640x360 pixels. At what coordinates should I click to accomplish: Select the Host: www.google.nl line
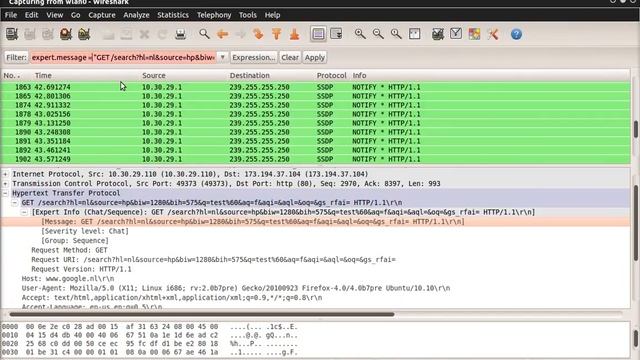tap(68, 279)
